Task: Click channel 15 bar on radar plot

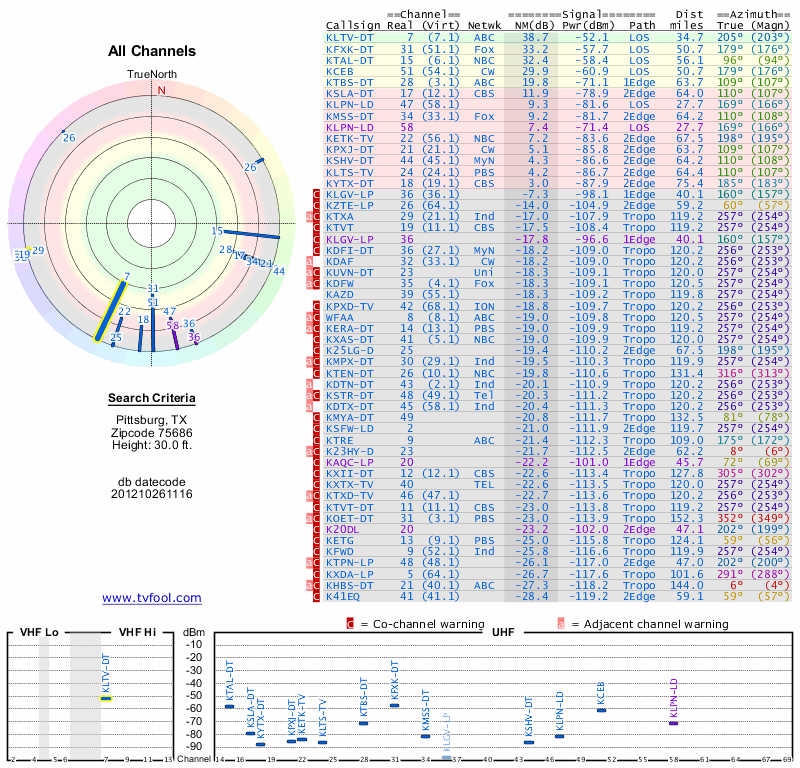Action: [x=252, y=234]
